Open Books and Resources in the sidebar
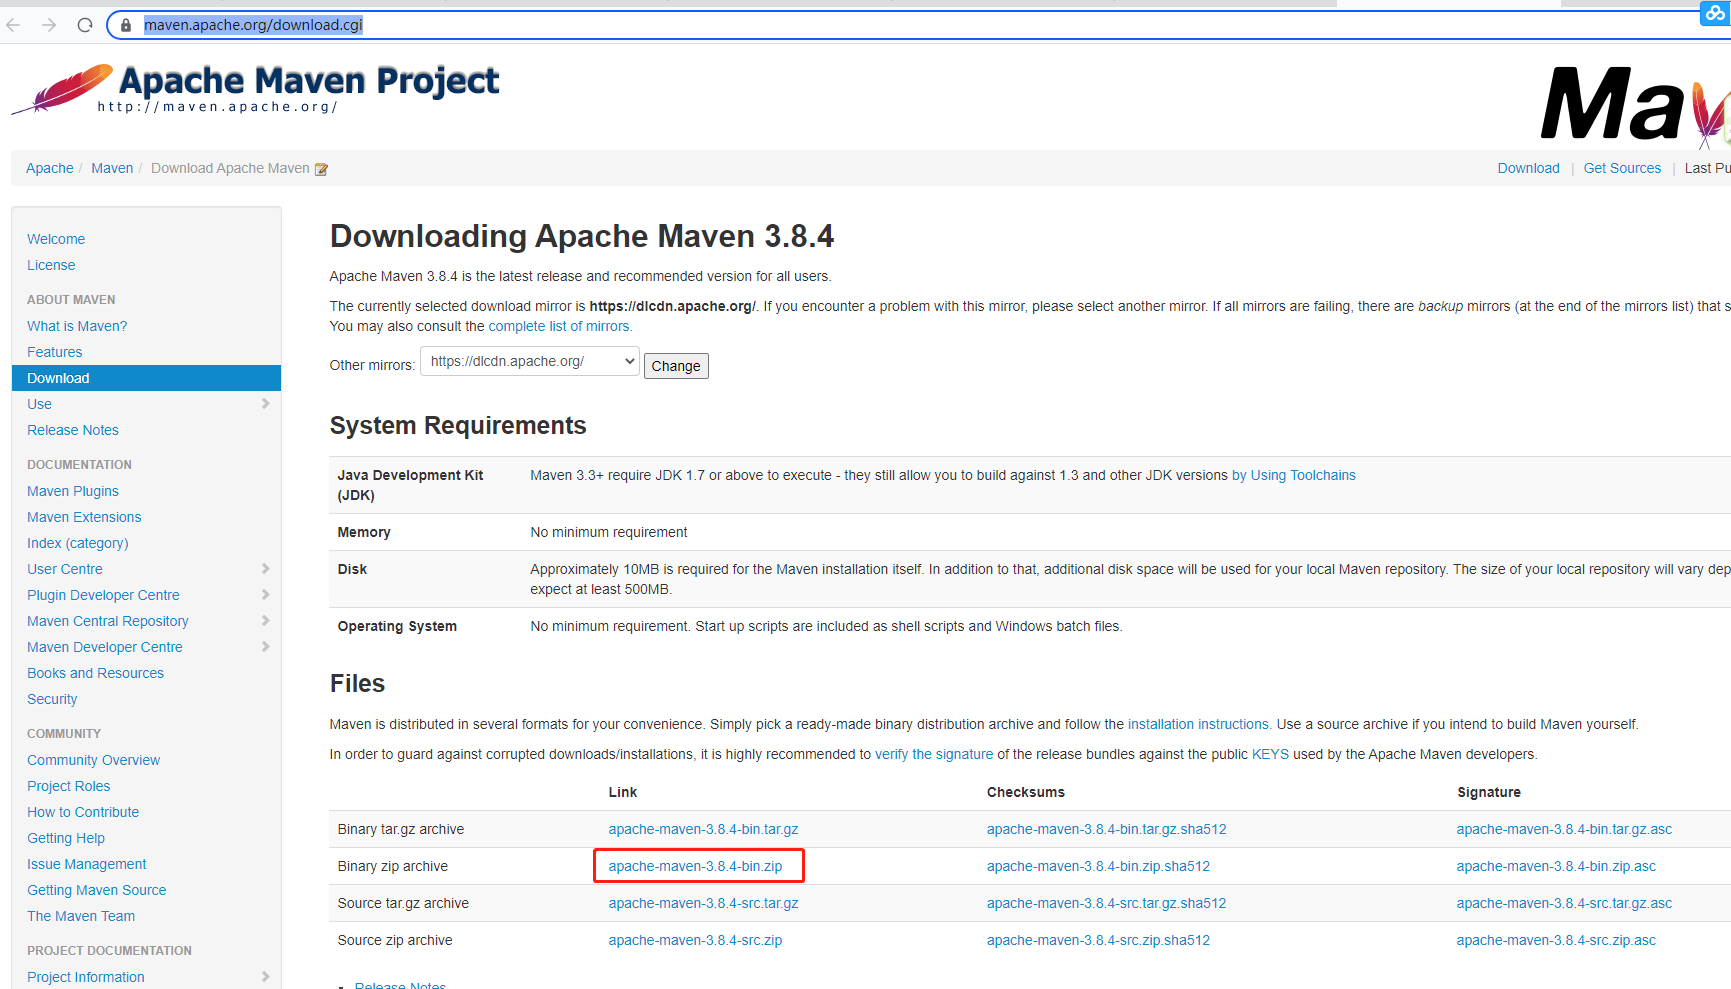1731x989 pixels. pos(96,673)
